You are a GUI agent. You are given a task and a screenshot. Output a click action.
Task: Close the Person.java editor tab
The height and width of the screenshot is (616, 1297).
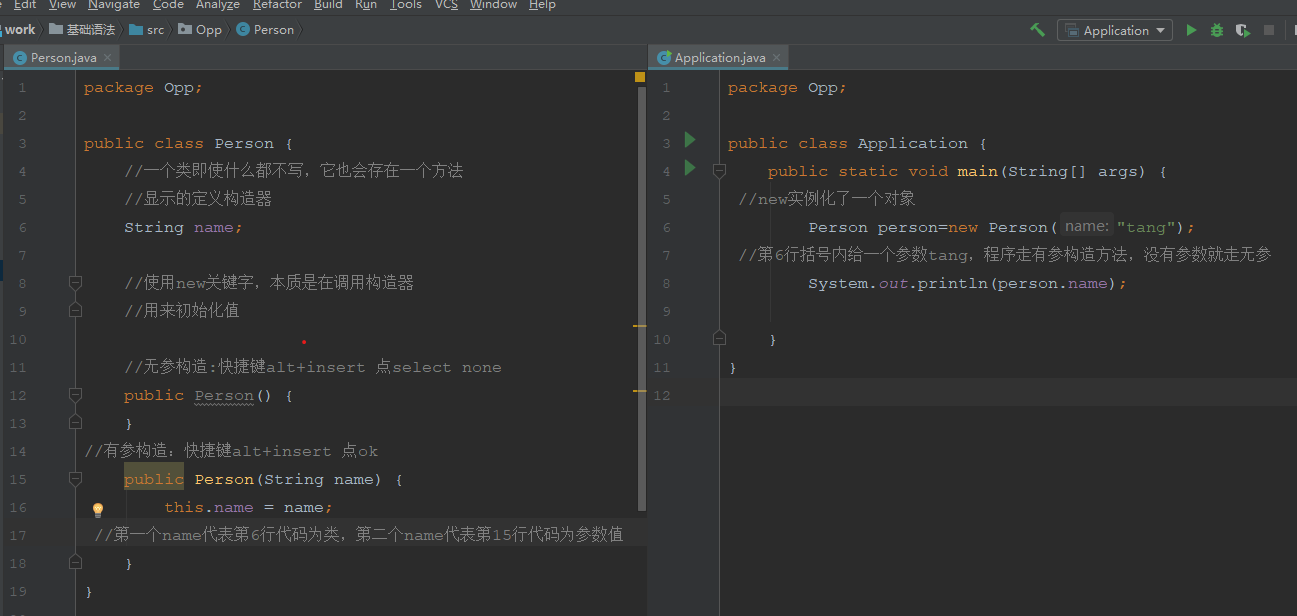tap(108, 58)
